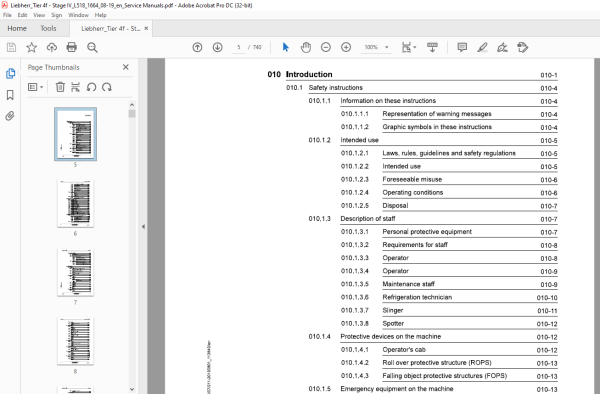
Task: Select the Hand pan tool
Action: click(x=306, y=47)
